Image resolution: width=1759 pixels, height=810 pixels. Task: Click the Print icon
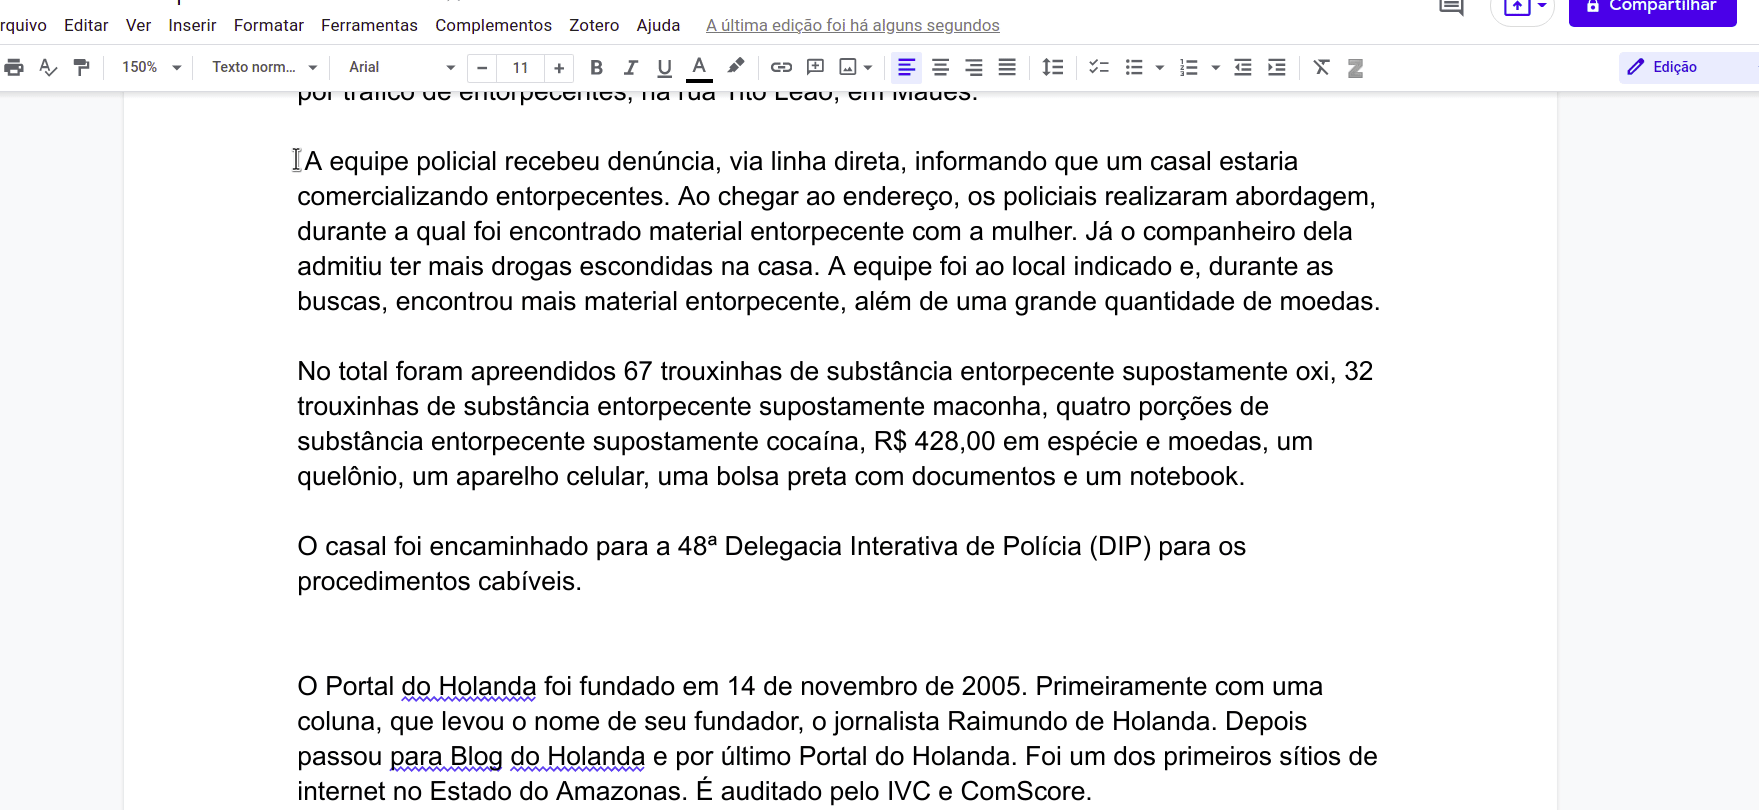tap(14, 67)
